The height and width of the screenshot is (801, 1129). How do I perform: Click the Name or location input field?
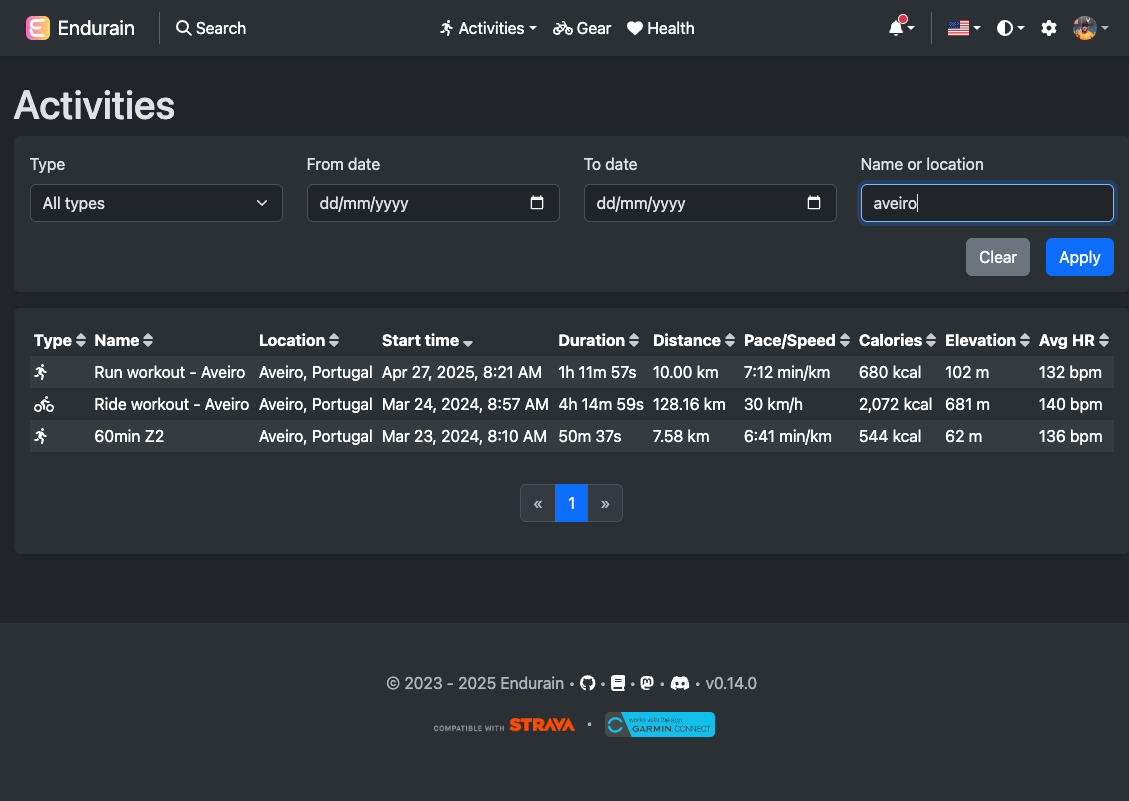tap(986, 203)
